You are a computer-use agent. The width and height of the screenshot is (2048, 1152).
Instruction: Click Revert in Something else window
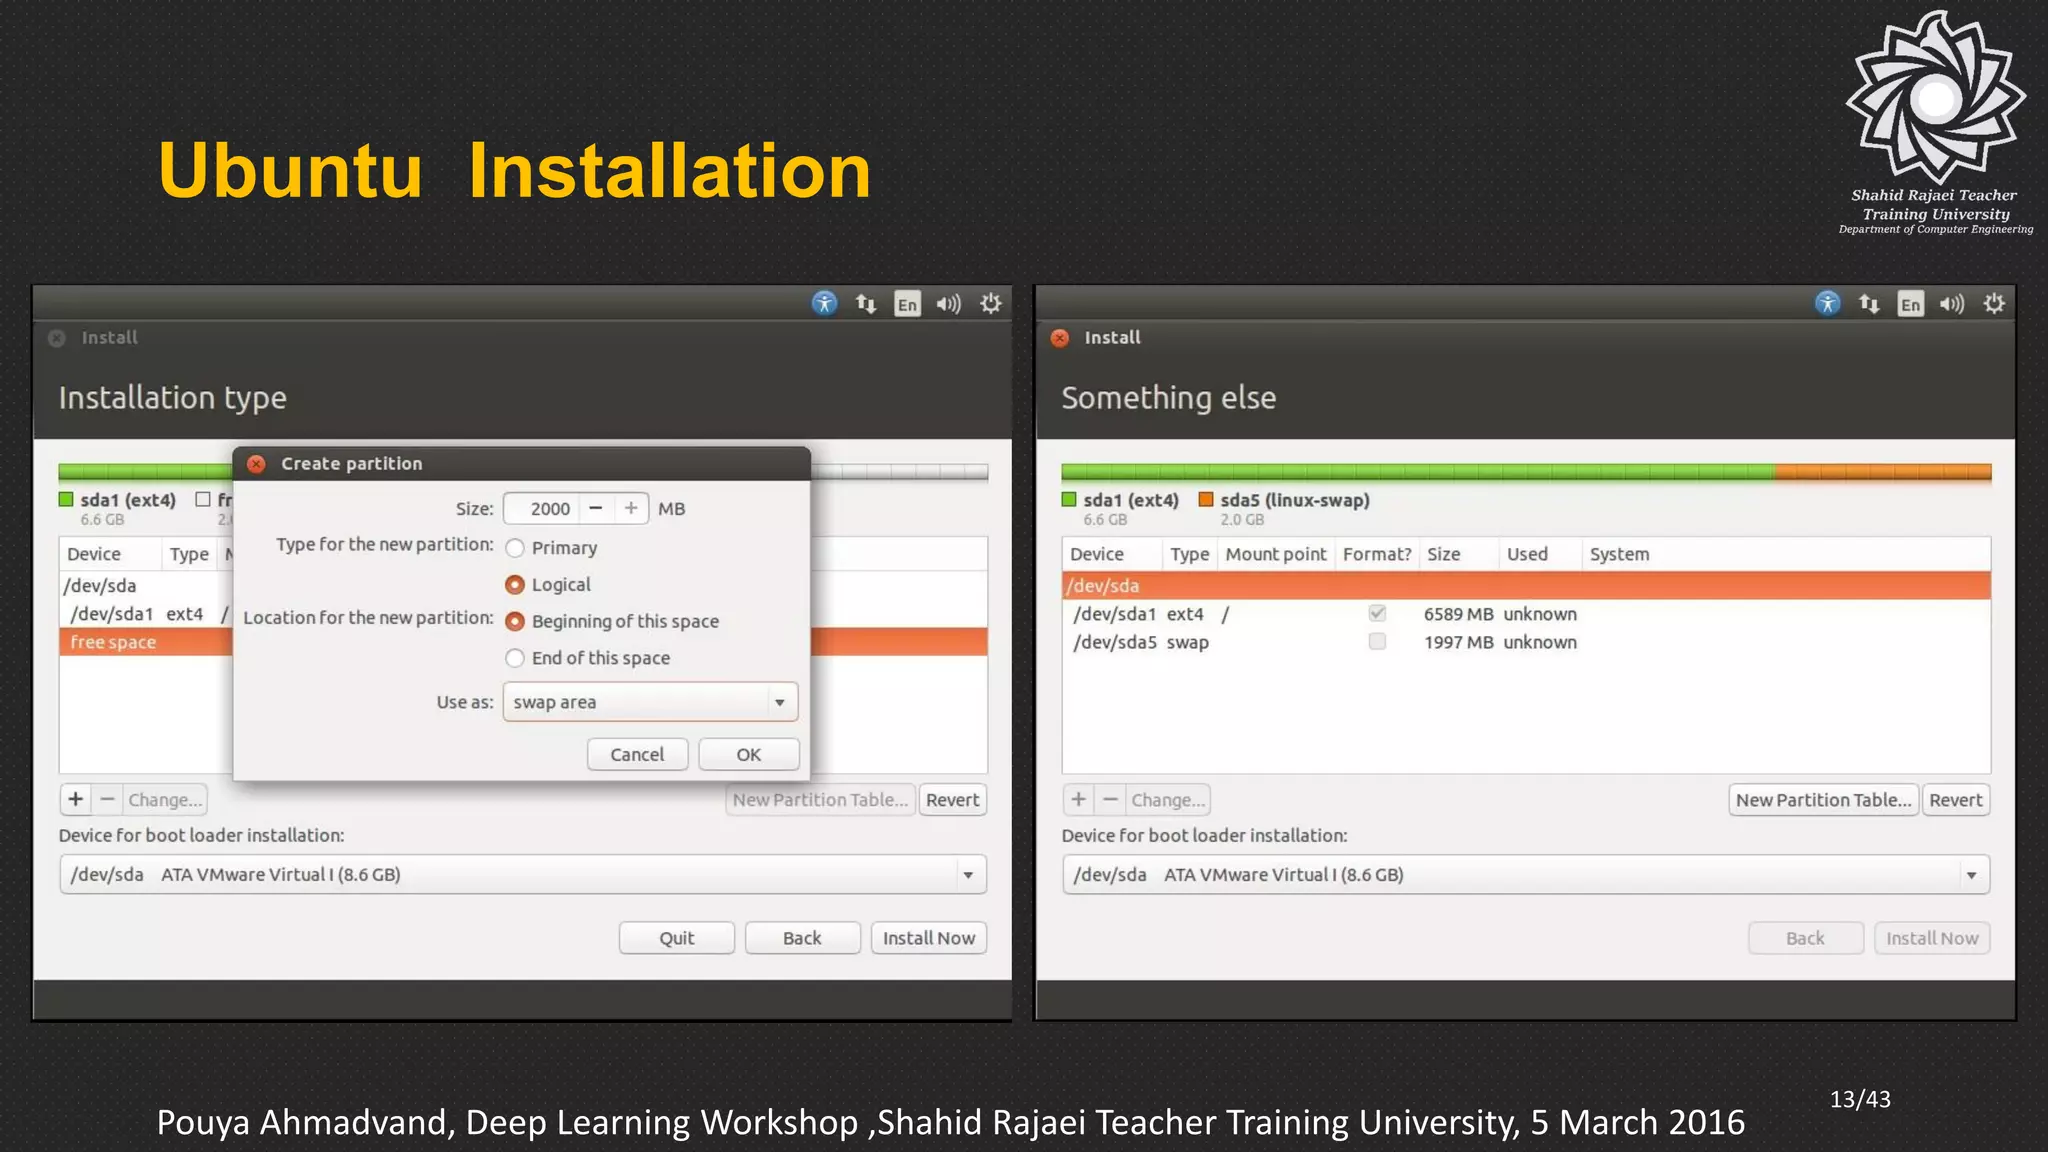tap(1955, 799)
